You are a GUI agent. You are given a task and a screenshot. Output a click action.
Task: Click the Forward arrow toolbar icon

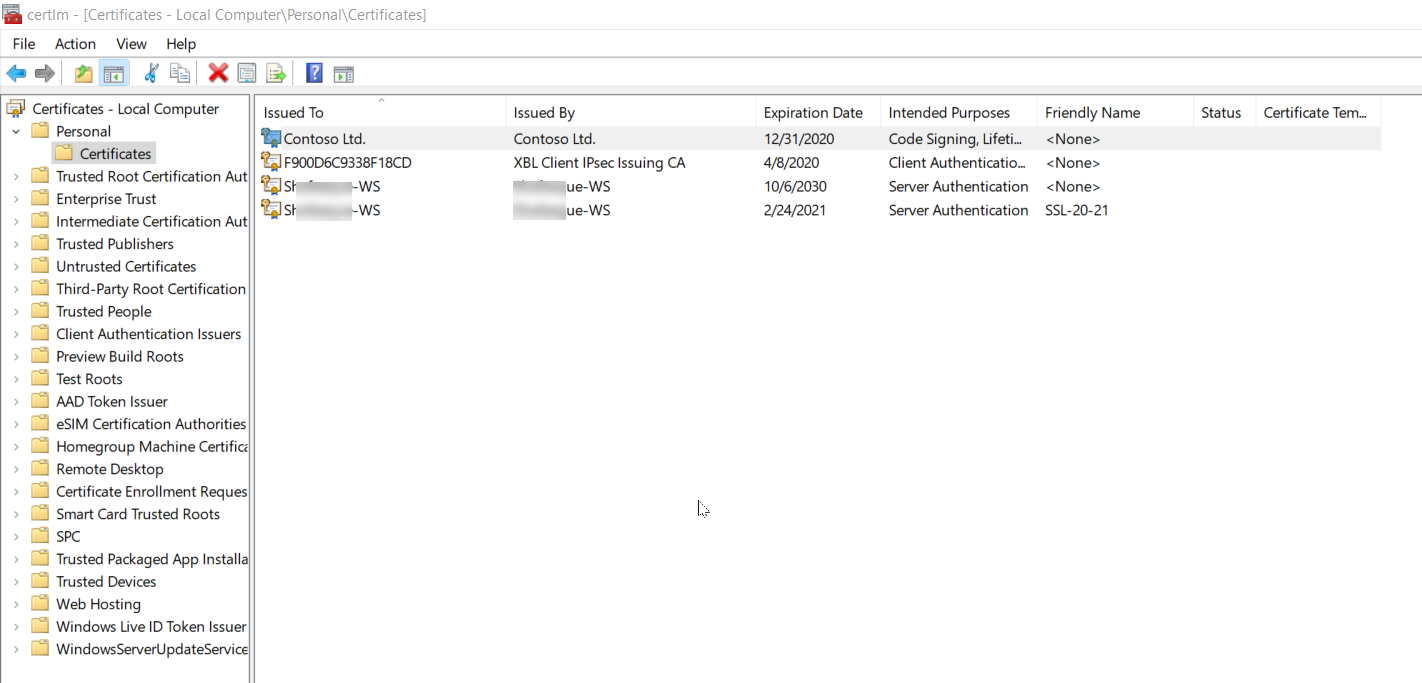point(45,73)
